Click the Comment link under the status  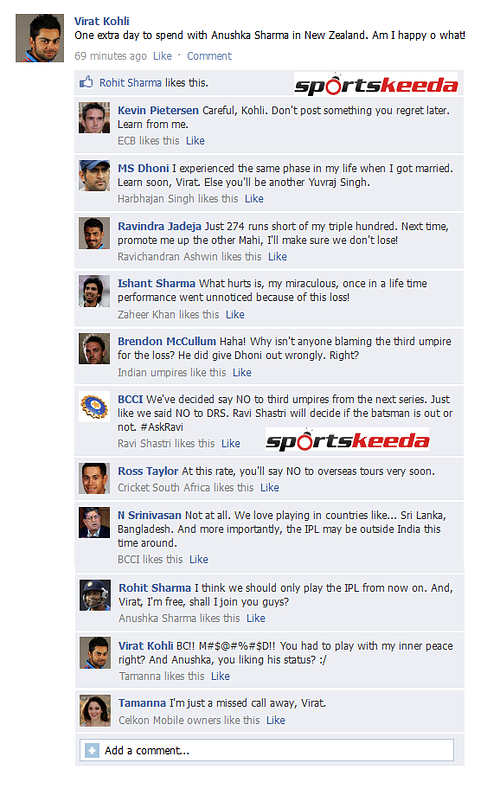[x=209, y=56]
